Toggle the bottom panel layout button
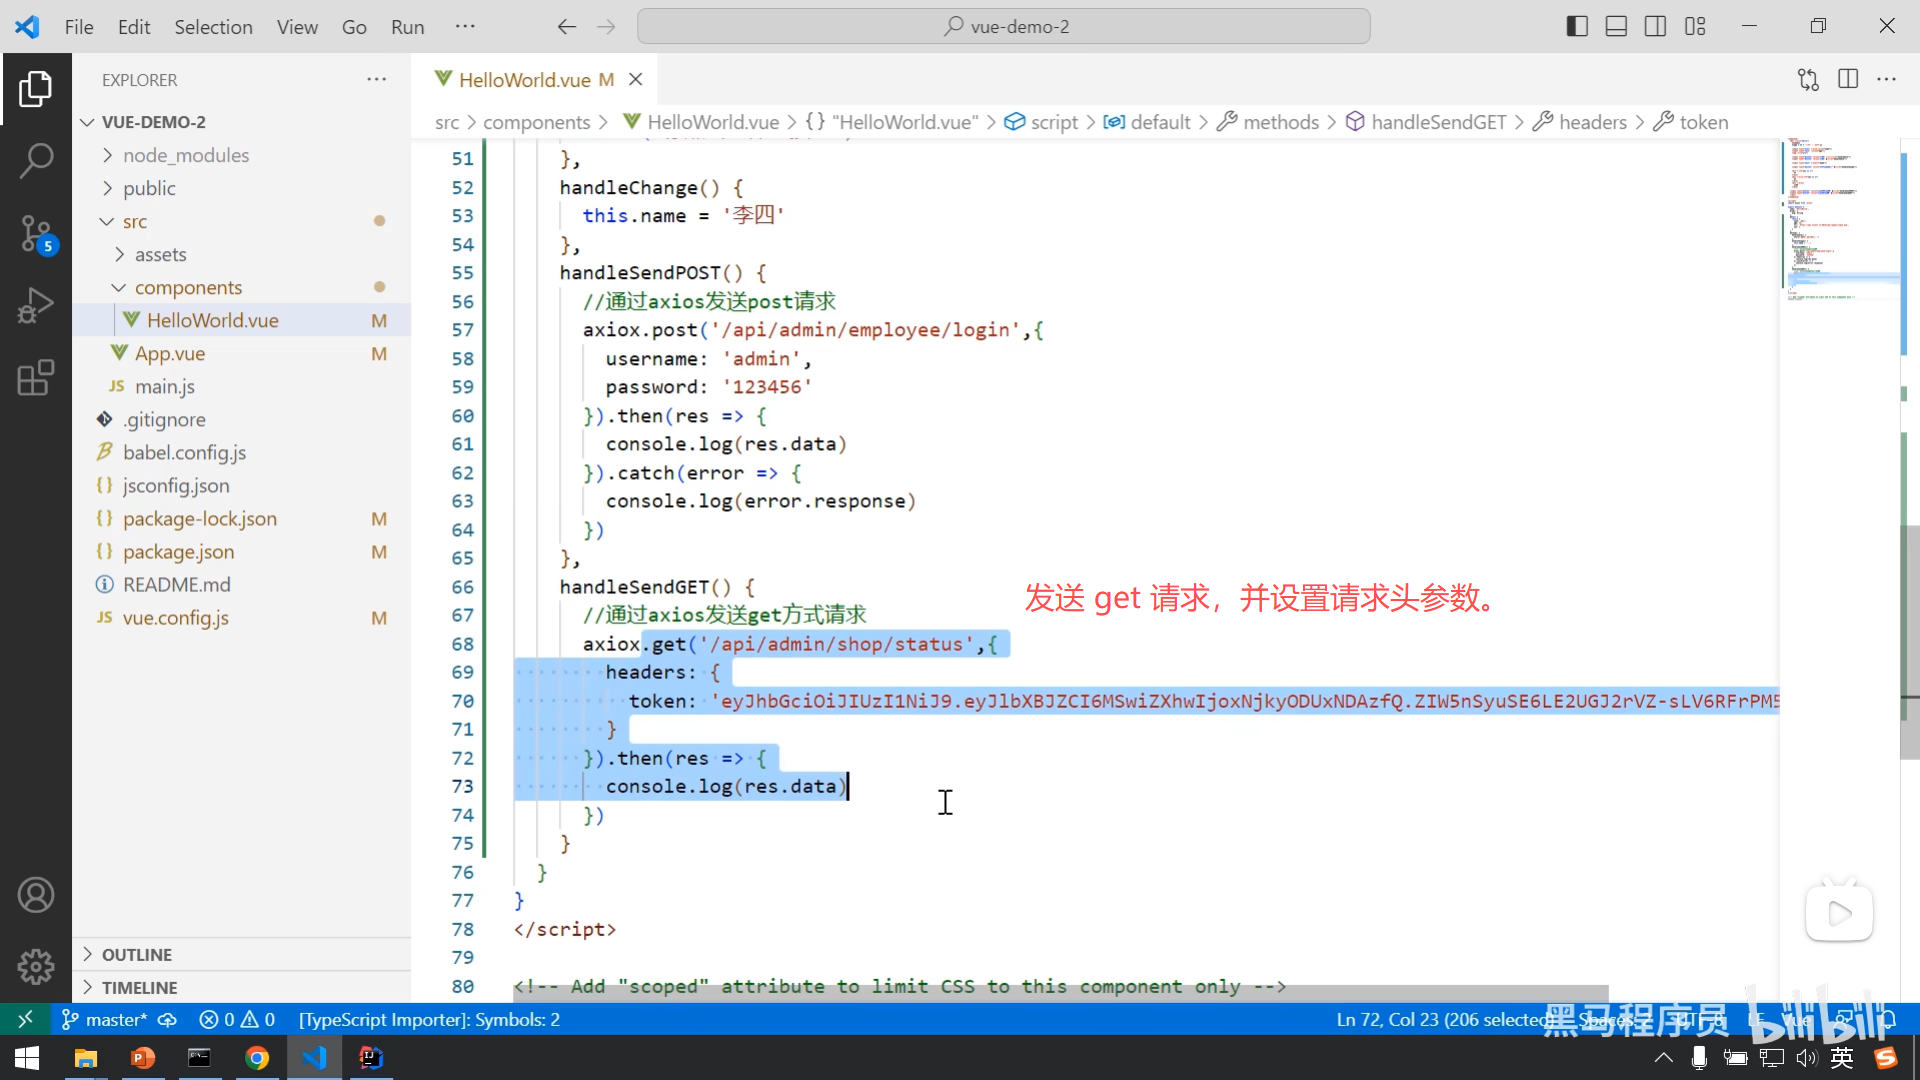1920x1080 pixels. tap(1616, 27)
